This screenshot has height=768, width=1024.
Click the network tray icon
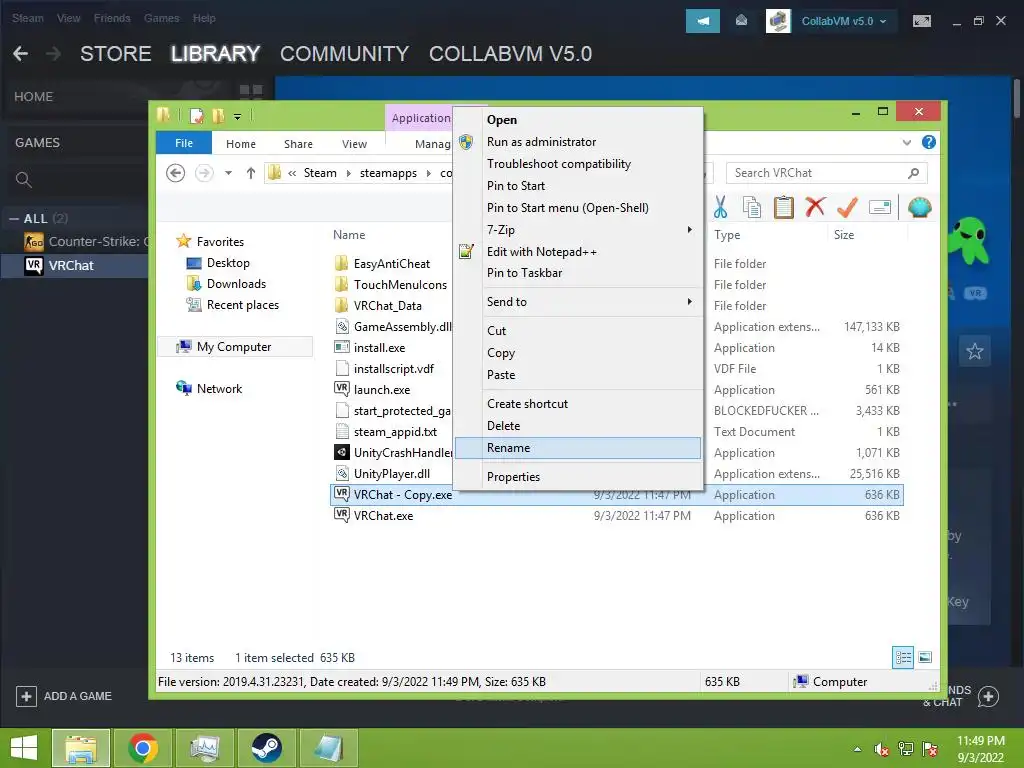point(906,748)
